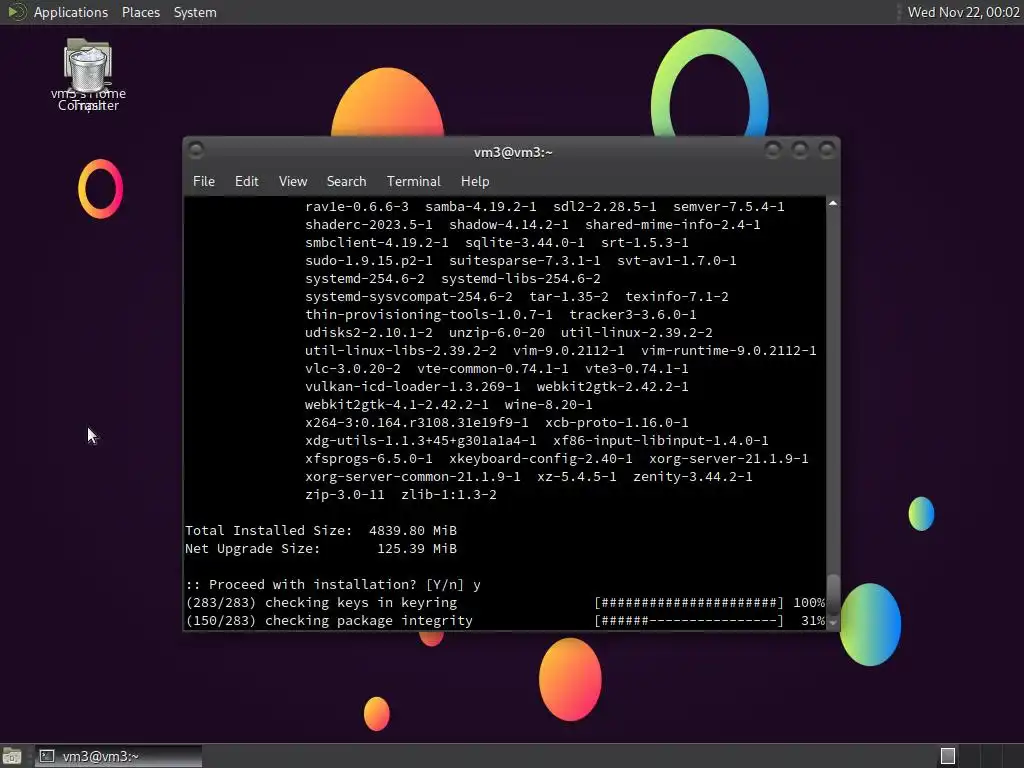Click the date and time clock
The image size is (1024, 768).
(963, 12)
